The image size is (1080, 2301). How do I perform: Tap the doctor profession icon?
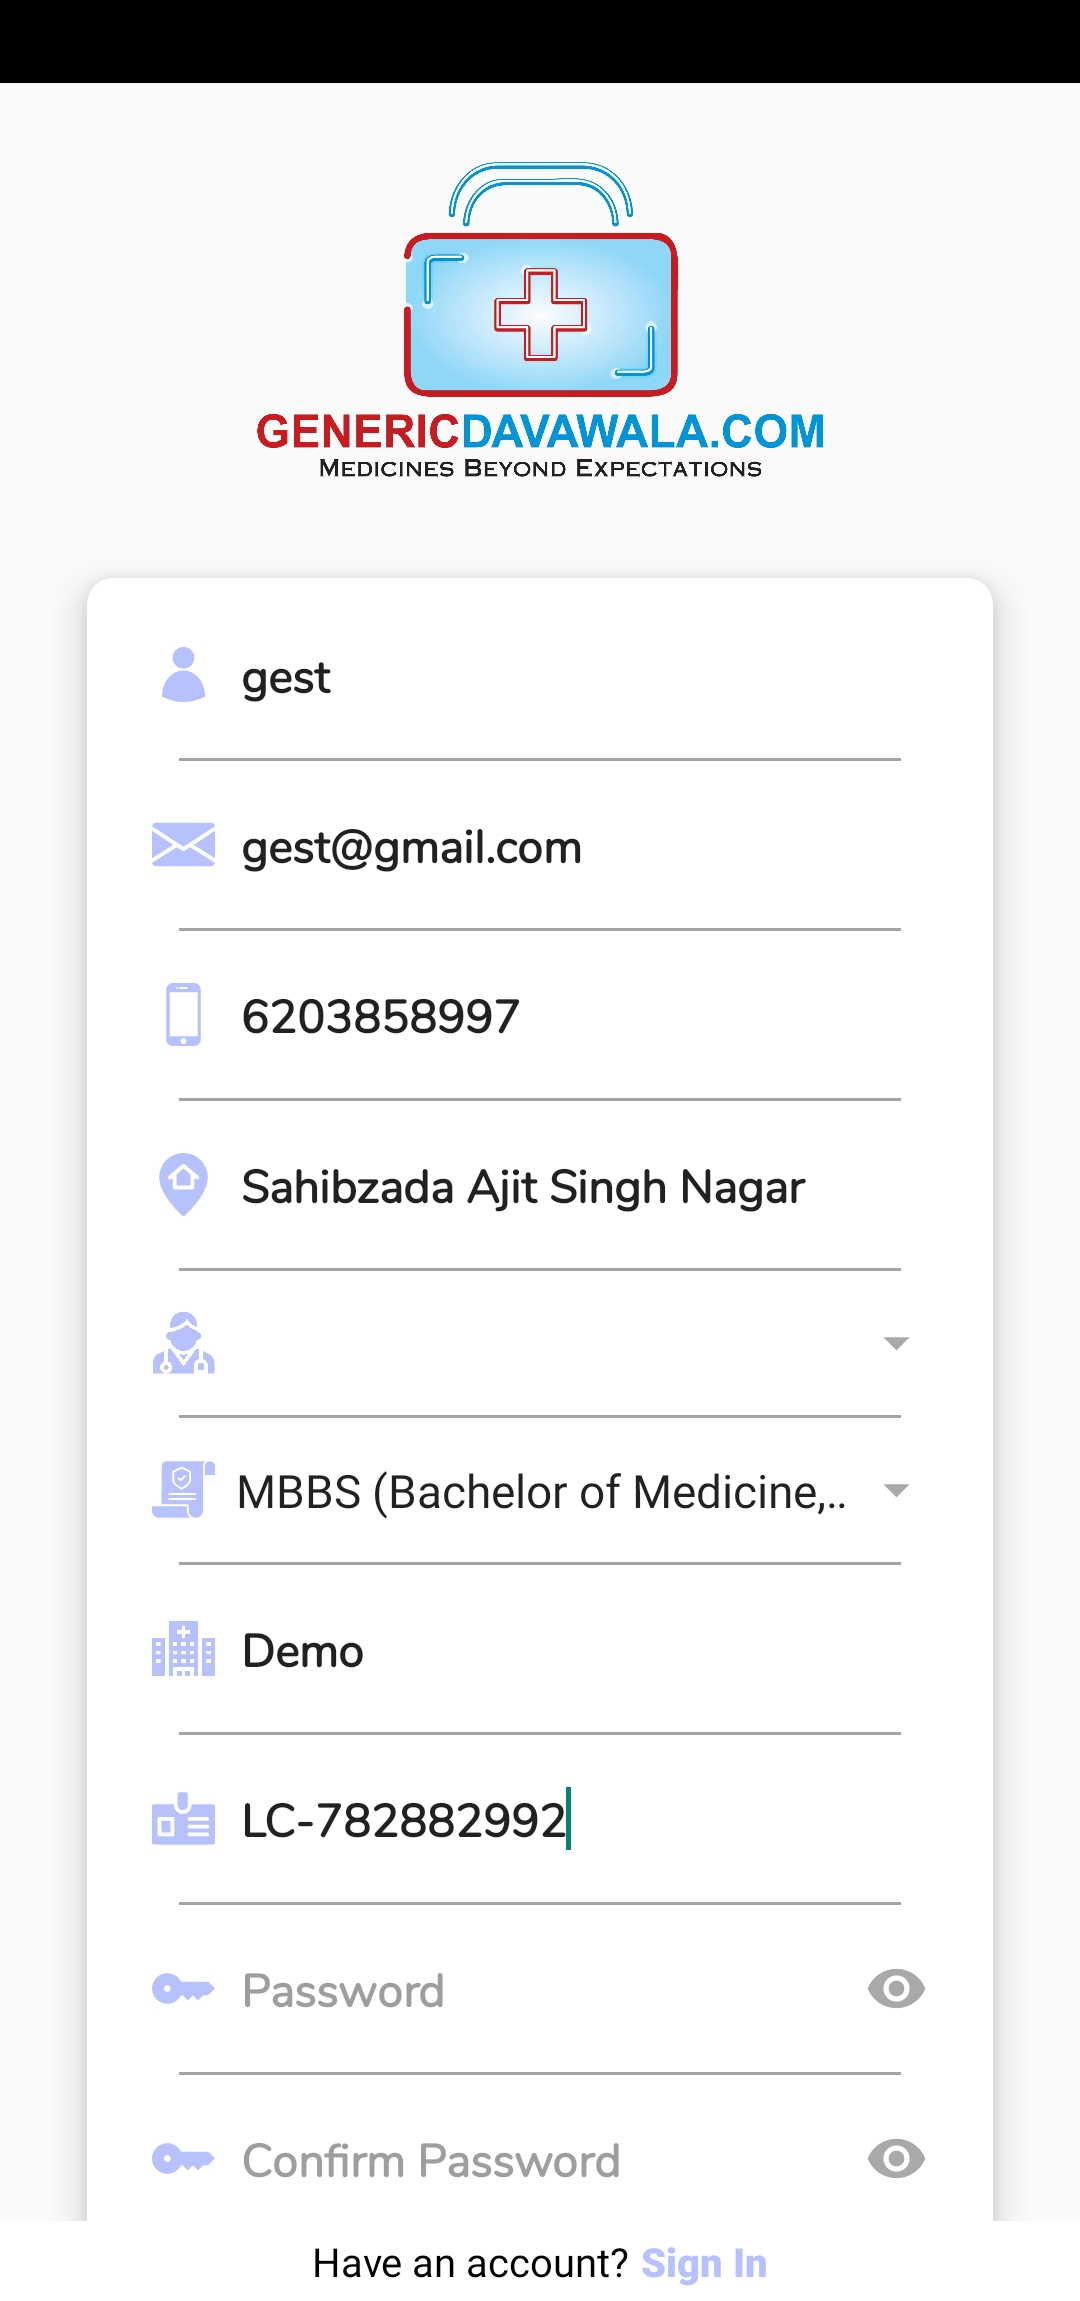(x=183, y=1343)
